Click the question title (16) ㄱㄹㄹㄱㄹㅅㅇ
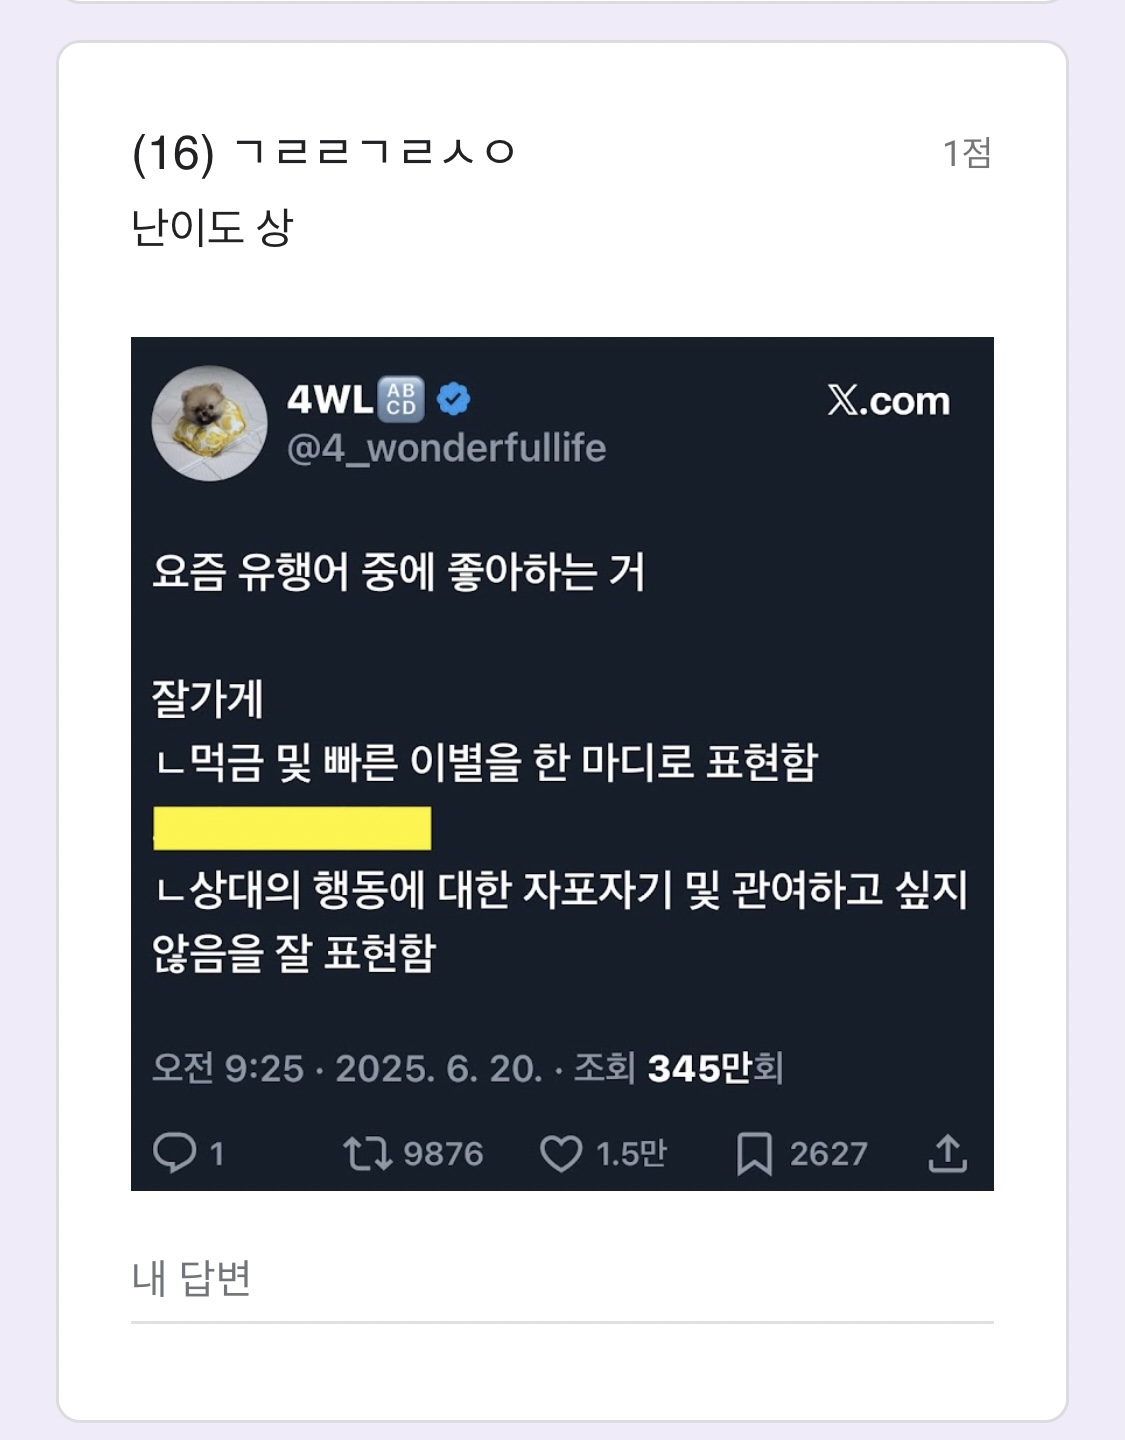 pyautogui.click(x=323, y=153)
